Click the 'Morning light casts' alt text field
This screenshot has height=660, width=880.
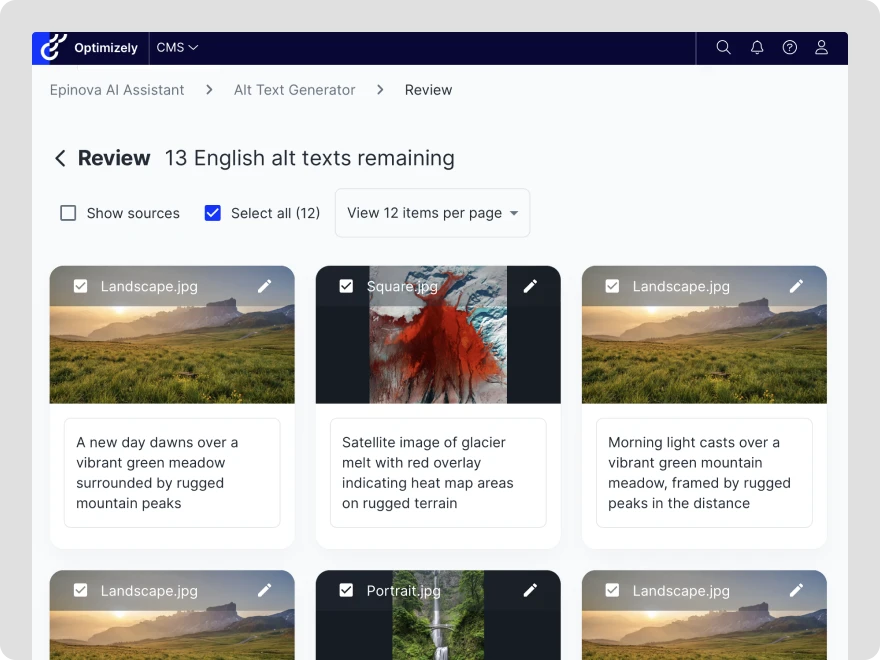[704, 473]
